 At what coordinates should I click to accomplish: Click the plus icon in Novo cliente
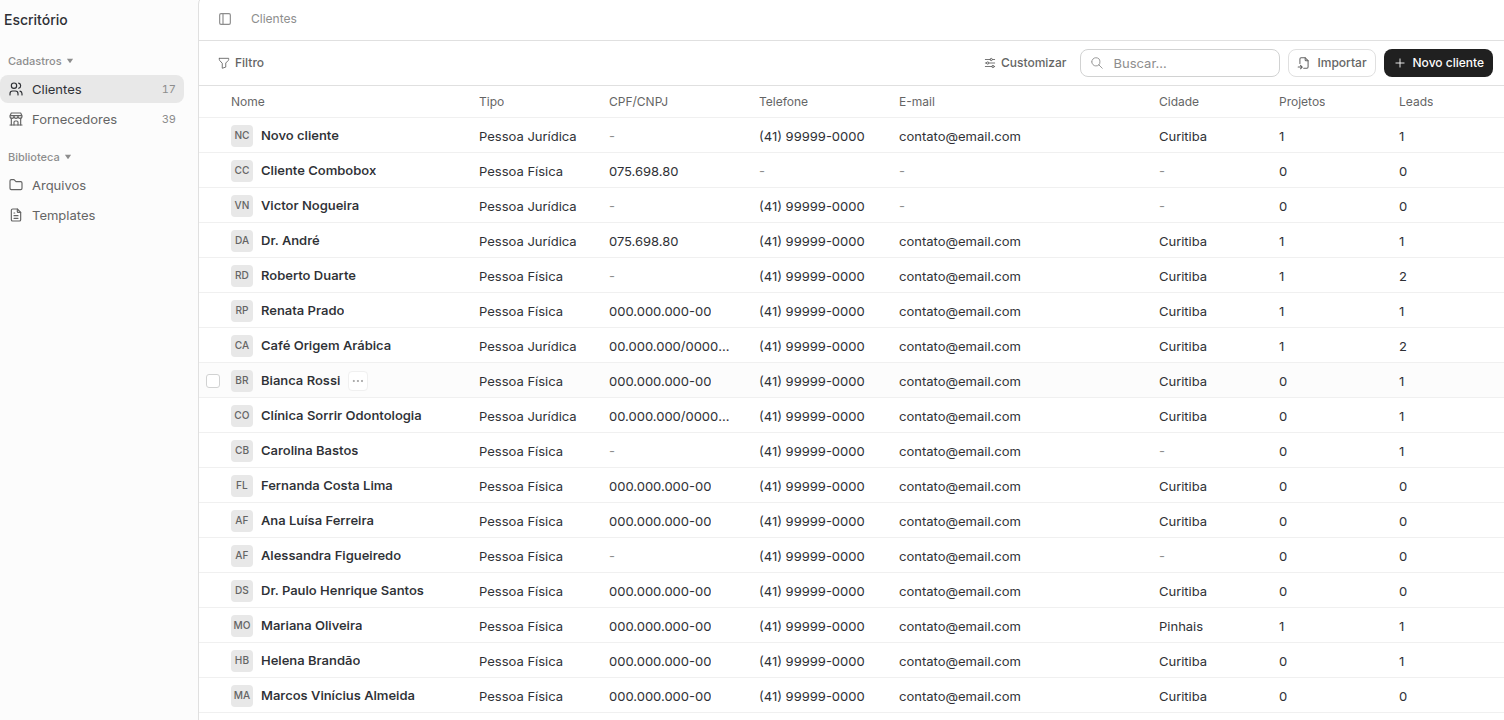tap(1400, 63)
